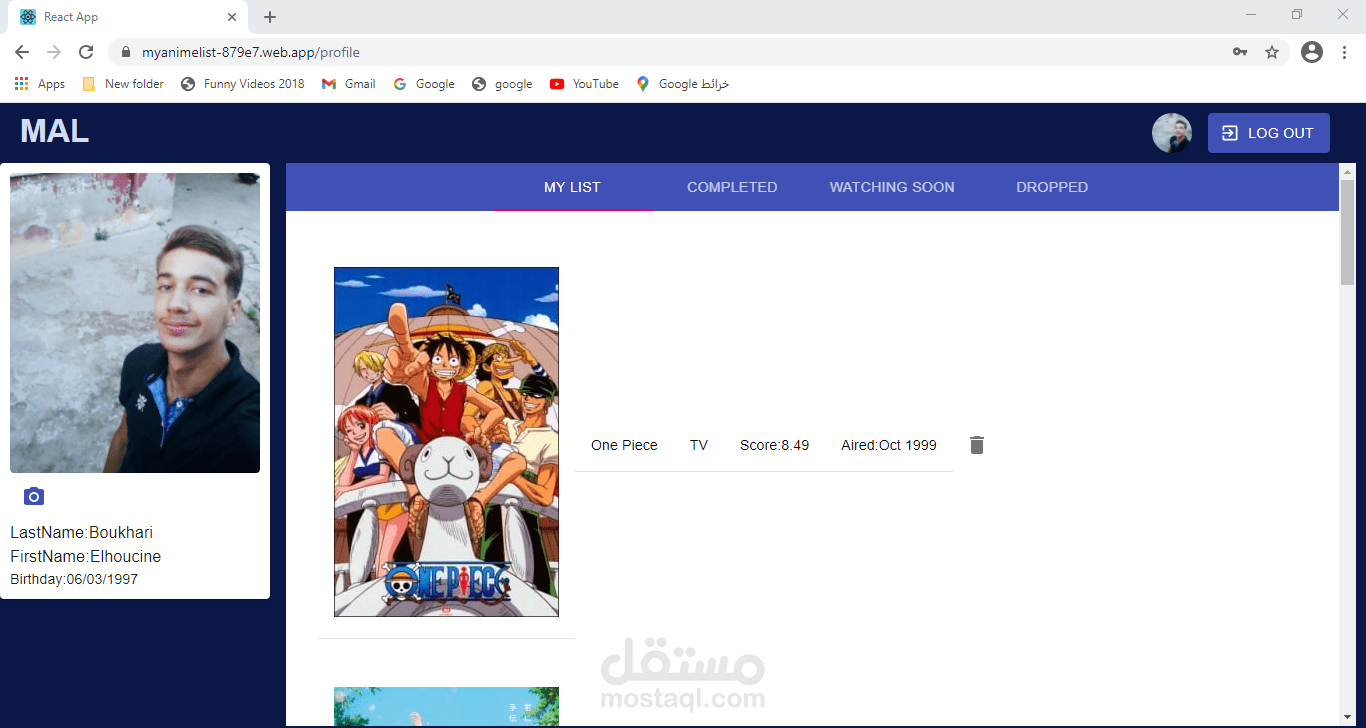
Task: Open the Apps bookmark
Action: click(40, 84)
